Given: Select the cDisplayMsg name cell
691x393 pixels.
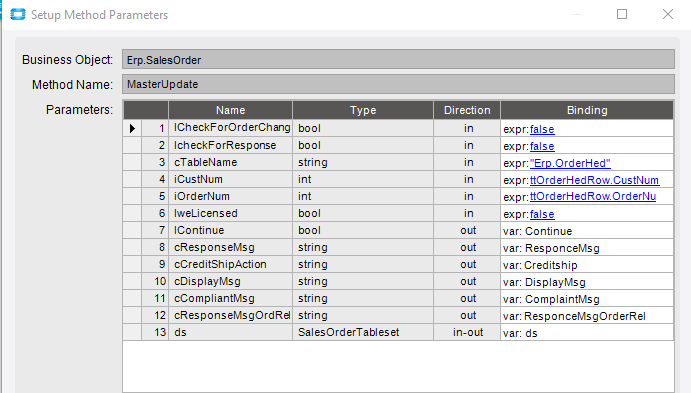Looking at the screenshot, I should (x=230, y=281).
